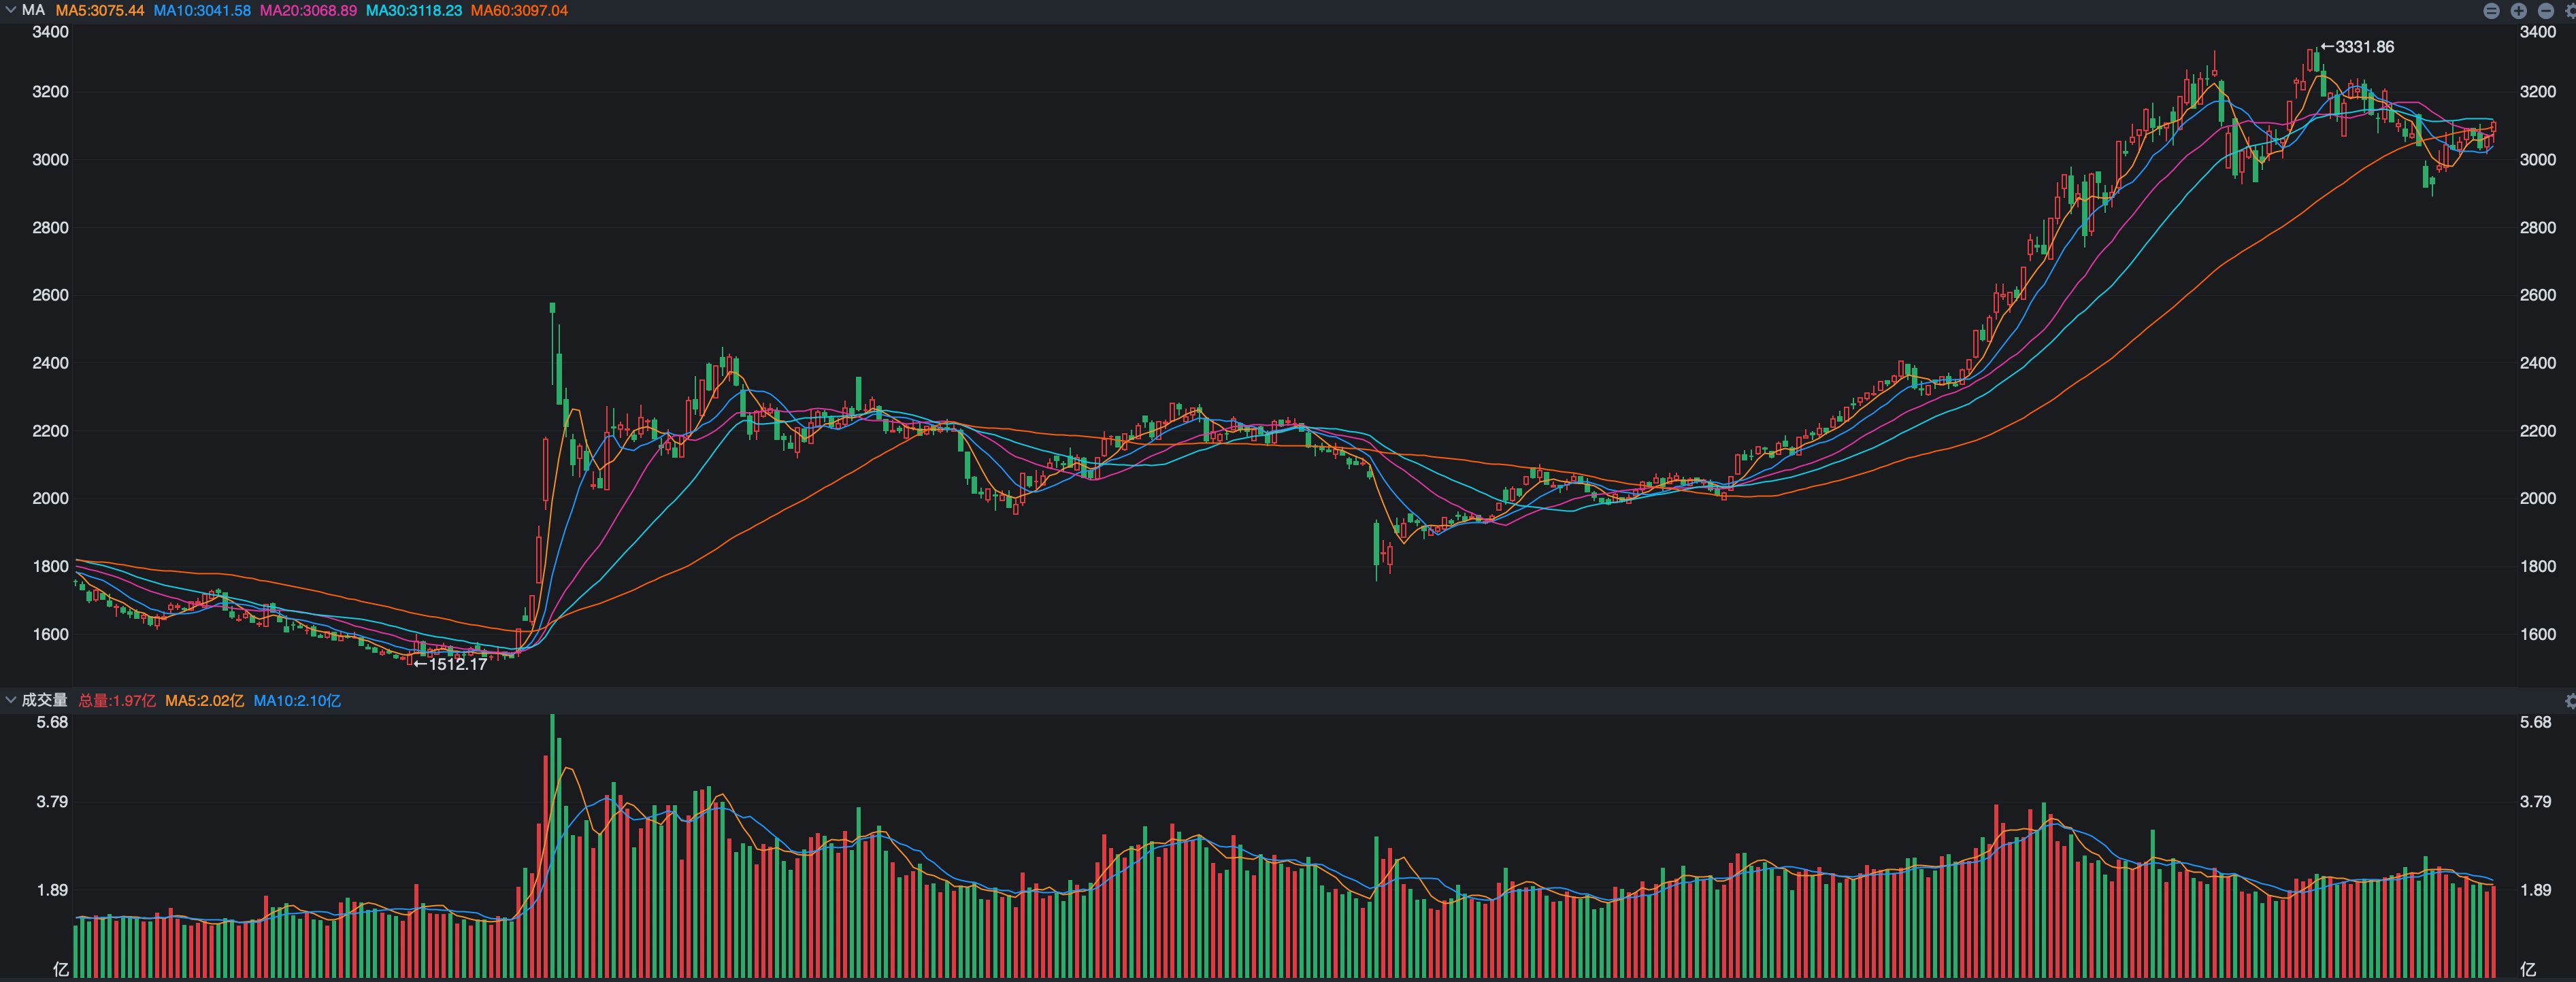Screen dimensions: 2576x982
Task: Click the MA5:3075.44 legend label
Action: pos(100,10)
